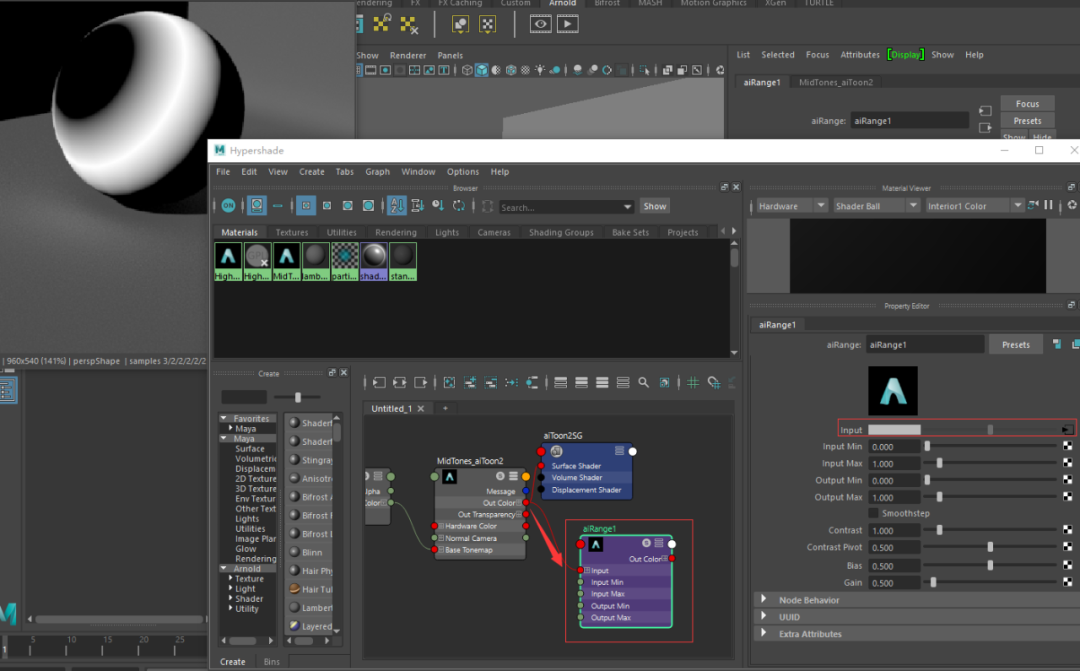This screenshot has width=1080, height=671.
Task: Select MidTones_aiToon2 tab in Attribute Editor
Action: 835,82
